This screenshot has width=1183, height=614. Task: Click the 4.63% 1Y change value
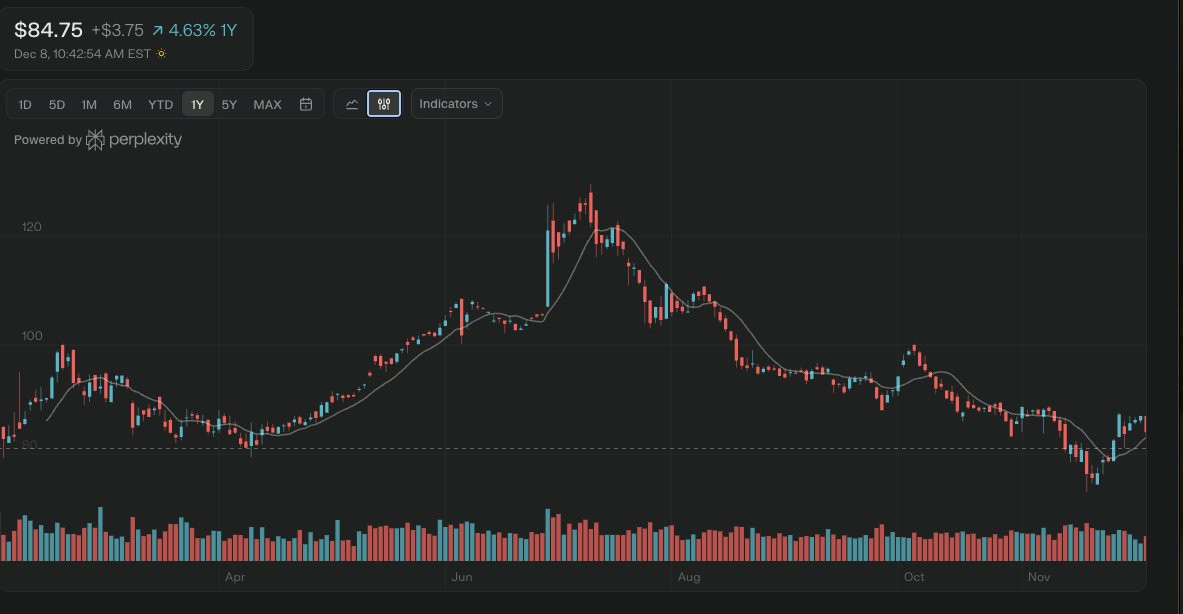pos(203,30)
